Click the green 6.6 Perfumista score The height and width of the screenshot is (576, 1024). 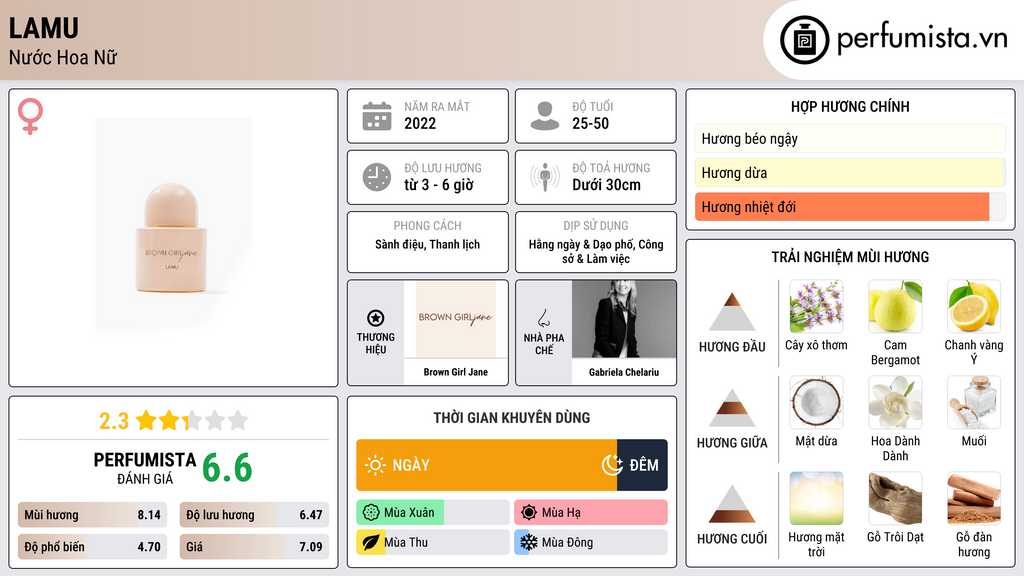point(227,468)
